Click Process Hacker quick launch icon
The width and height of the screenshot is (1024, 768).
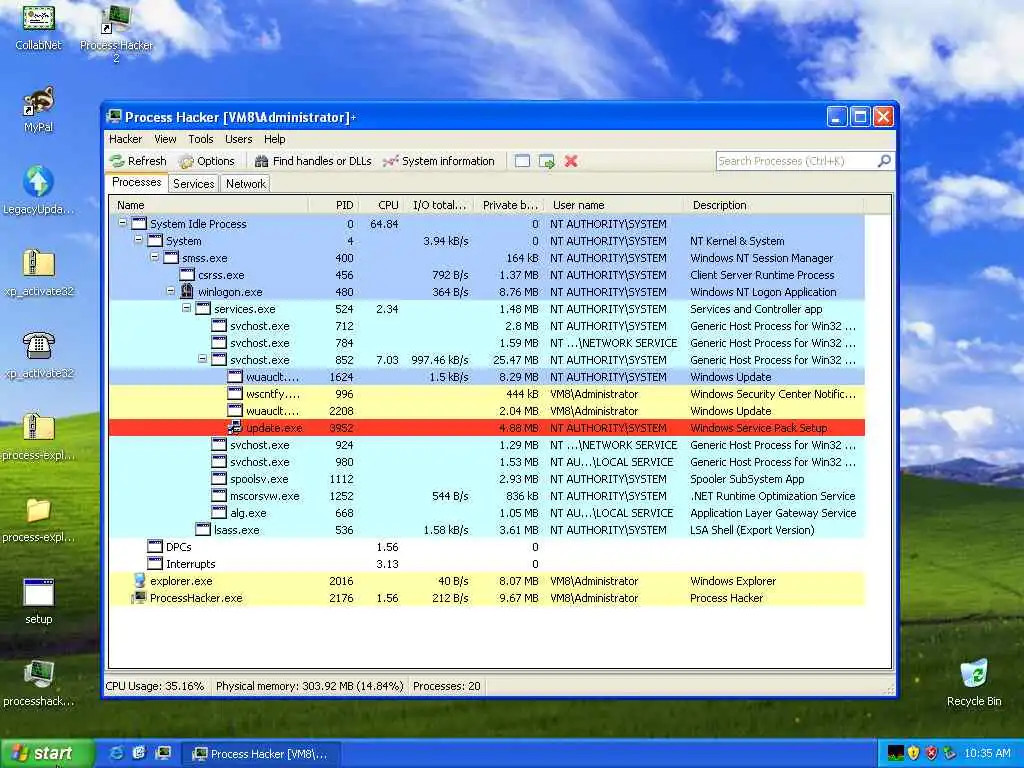pos(163,753)
